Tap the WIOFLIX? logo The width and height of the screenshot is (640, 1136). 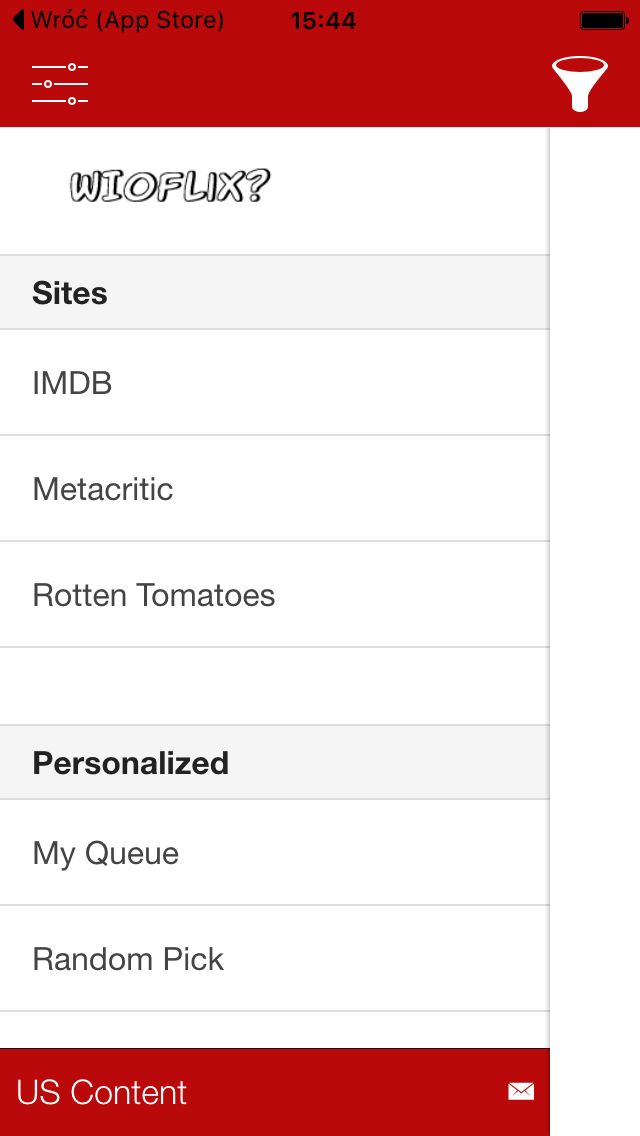170,186
